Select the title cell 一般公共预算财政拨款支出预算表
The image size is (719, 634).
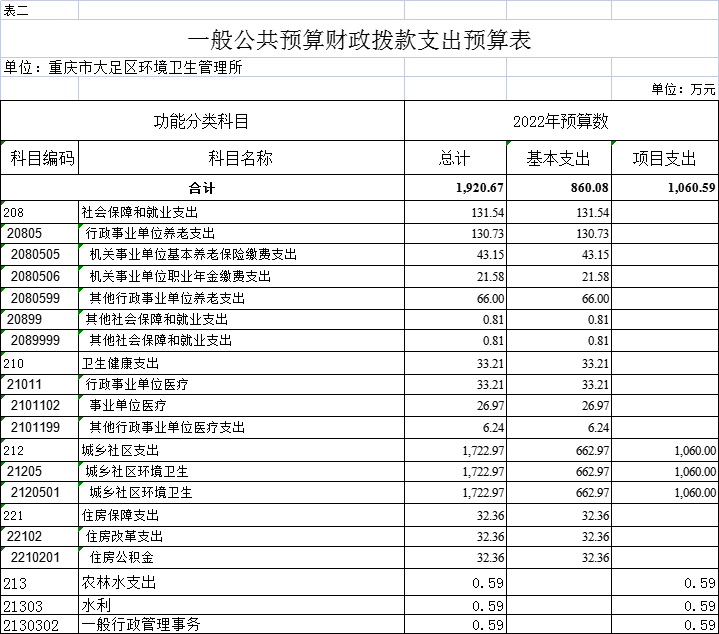tap(360, 39)
